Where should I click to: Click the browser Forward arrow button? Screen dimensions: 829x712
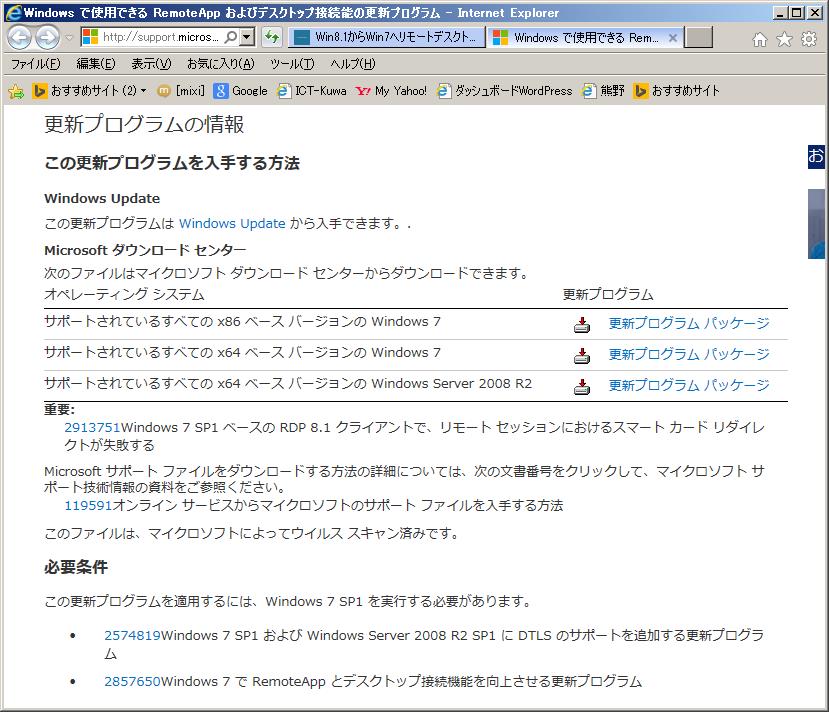(x=48, y=38)
